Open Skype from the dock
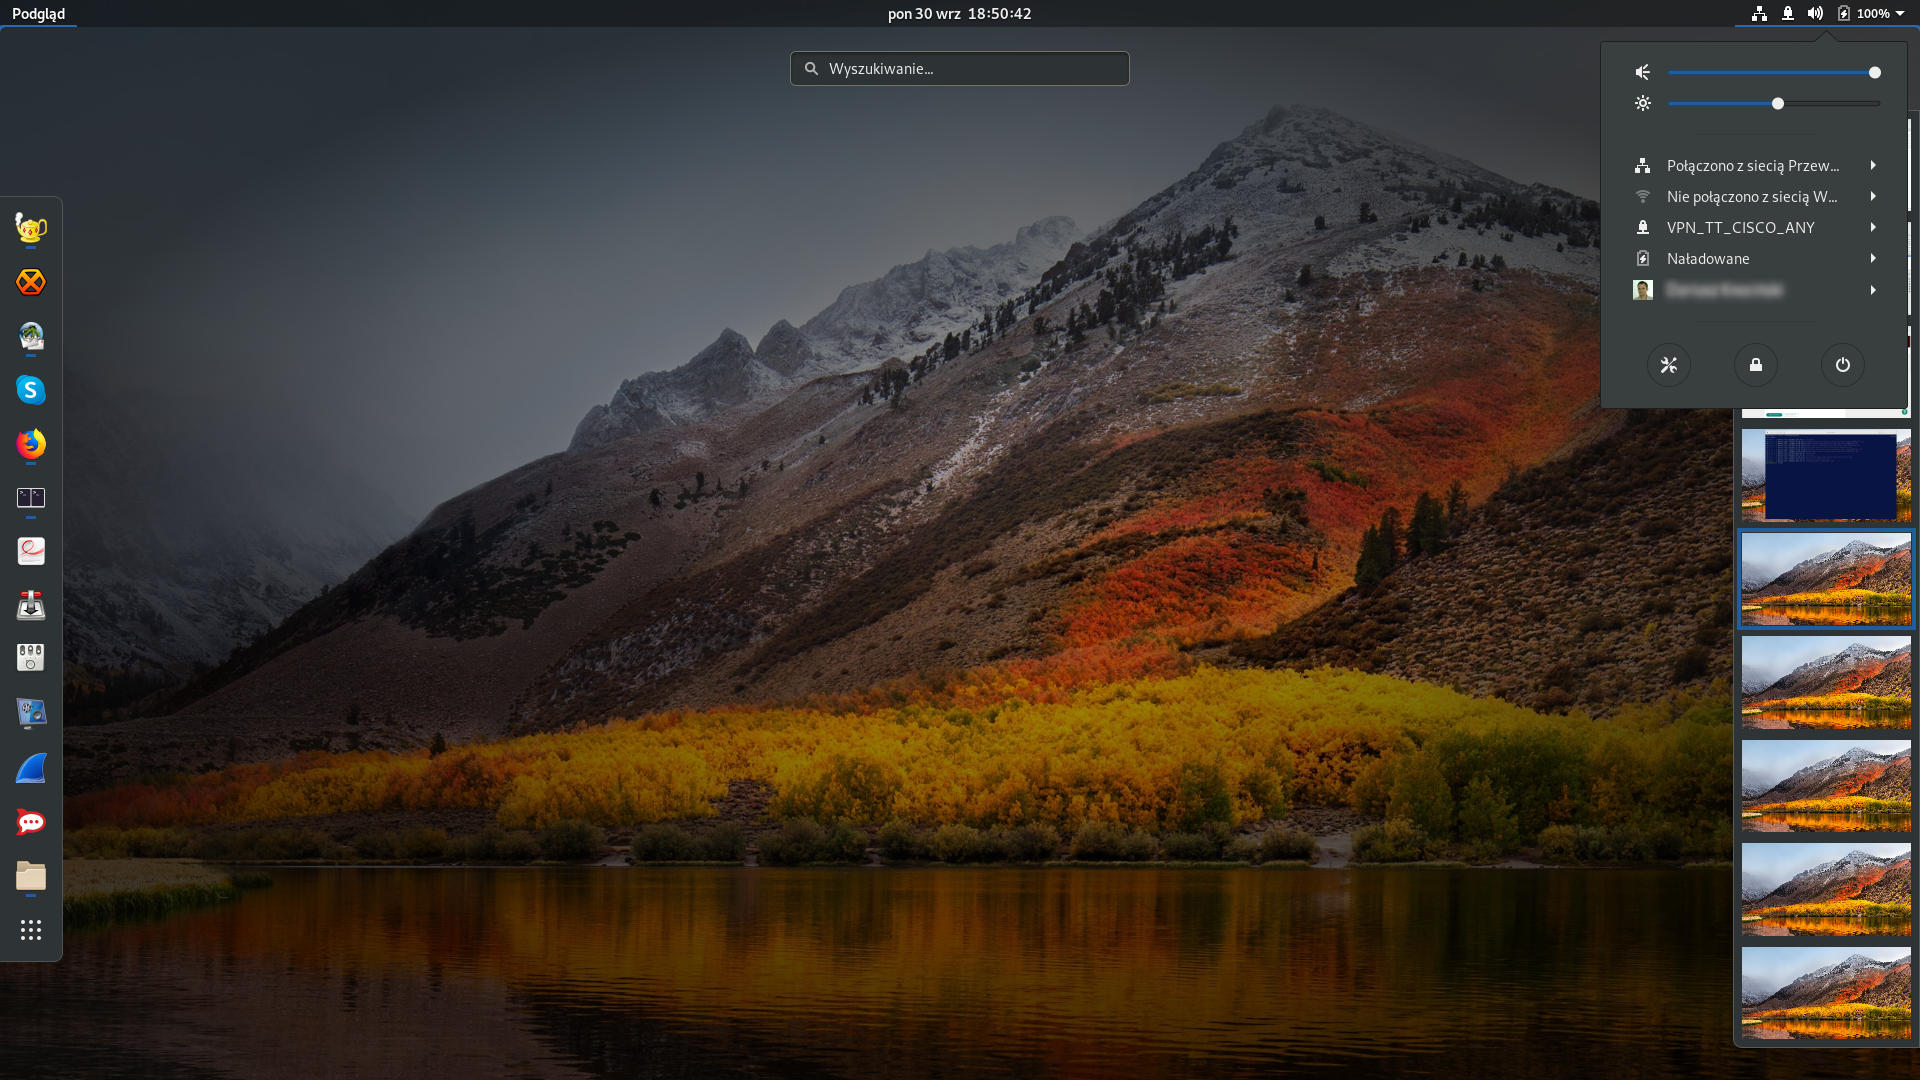This screenshot has height=1080, width=1920. pyautogui.click(x=31, y=391)
